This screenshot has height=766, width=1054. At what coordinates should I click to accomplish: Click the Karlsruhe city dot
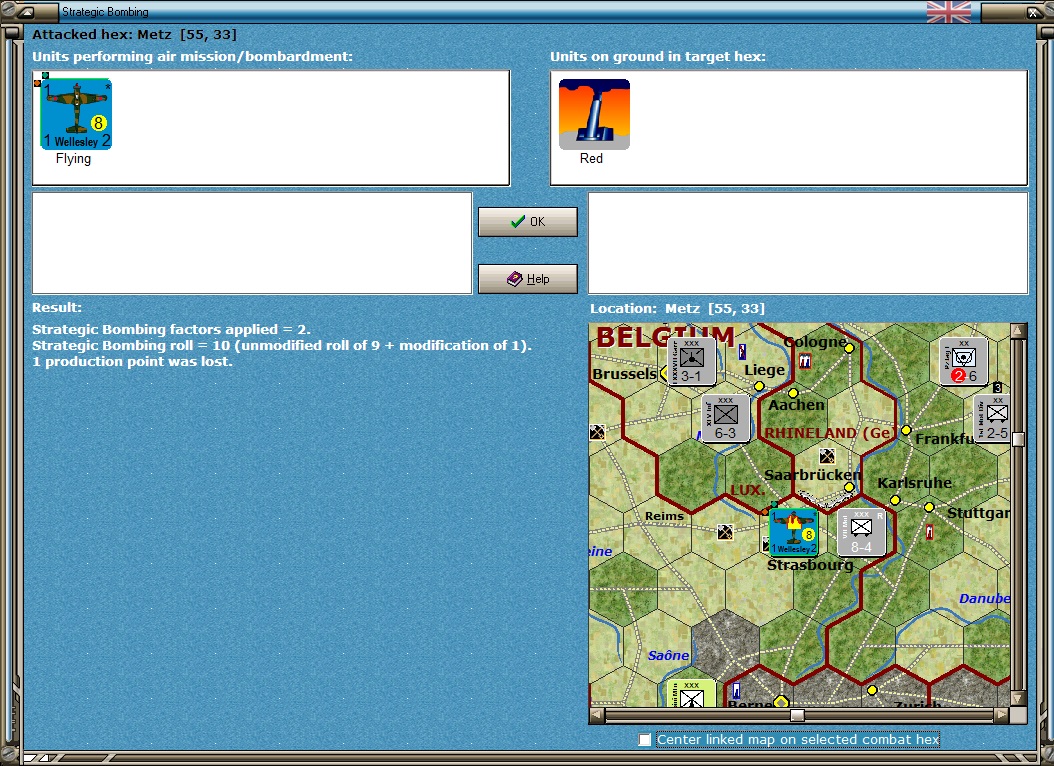895,500
